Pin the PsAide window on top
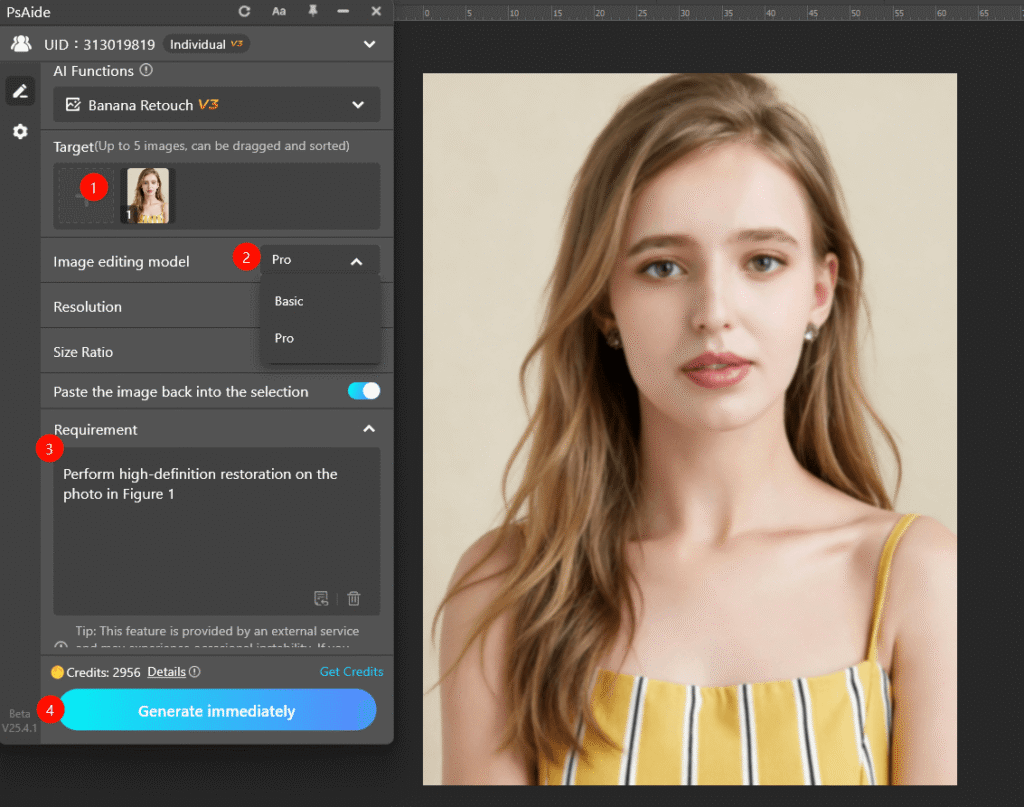1024x807 pixels. coord(313,11)
